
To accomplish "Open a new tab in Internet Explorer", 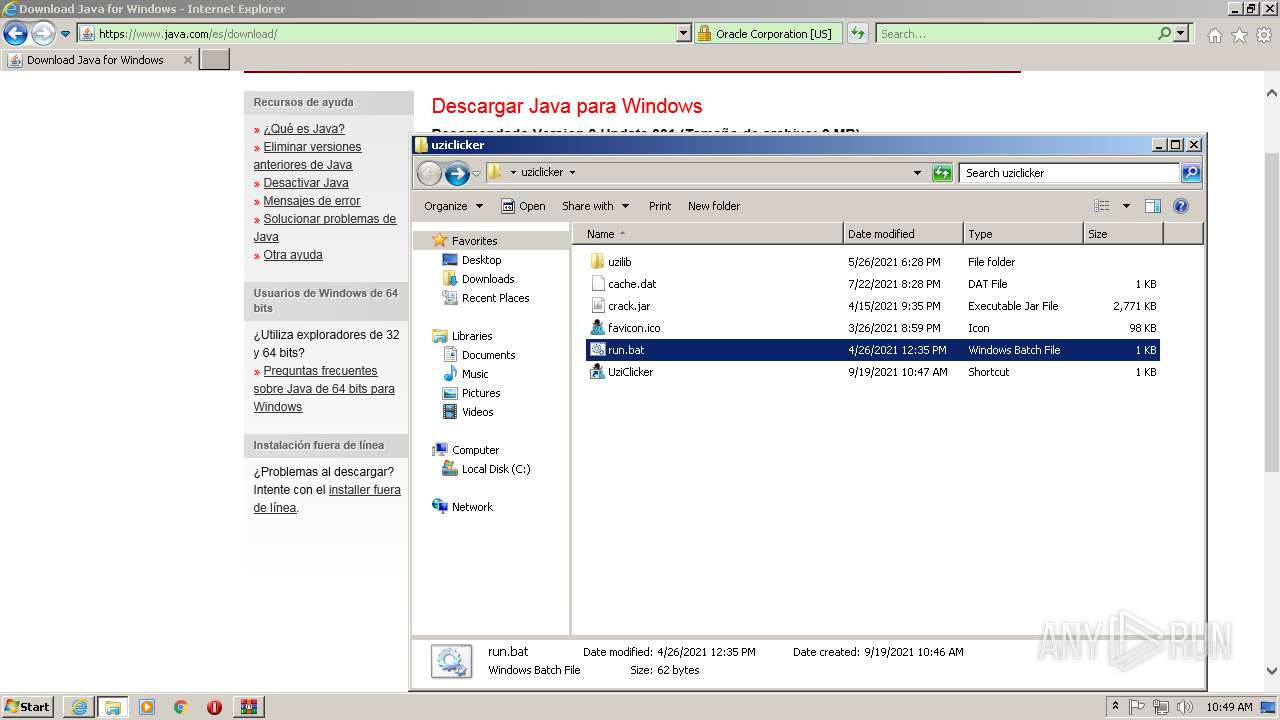I will (x=215, y=60).
